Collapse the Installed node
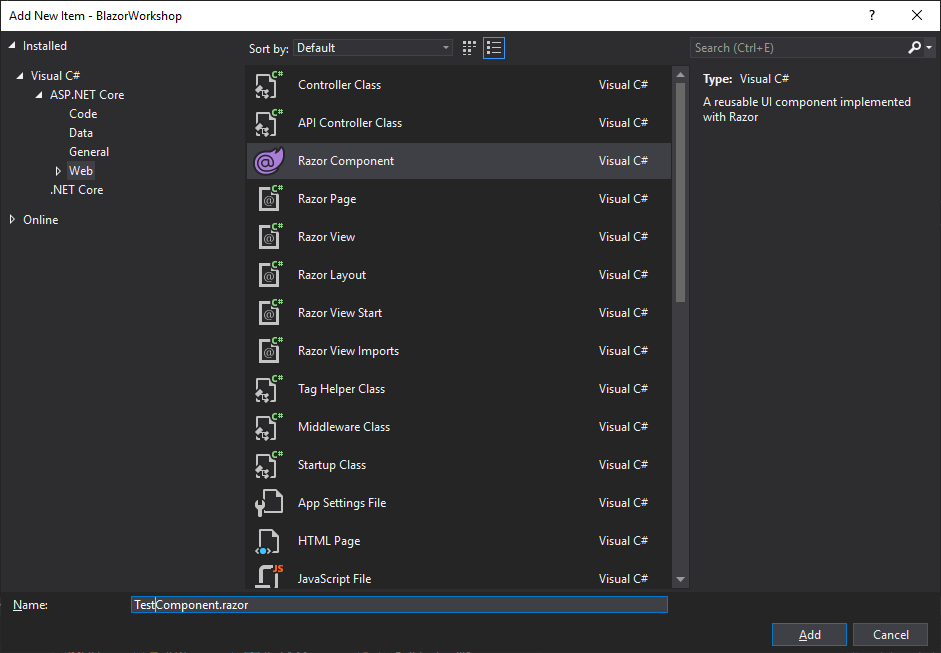The image size is (941, 653). [x=12, y=46]
